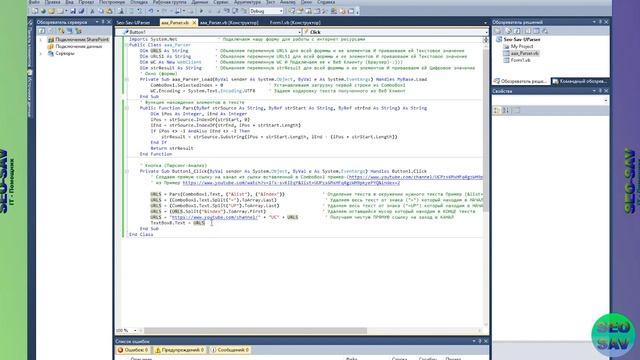Select Form1.vb in Solution Explorer
Image resolution: width=640 pixels, height=360 pixels.
point(520,60)
